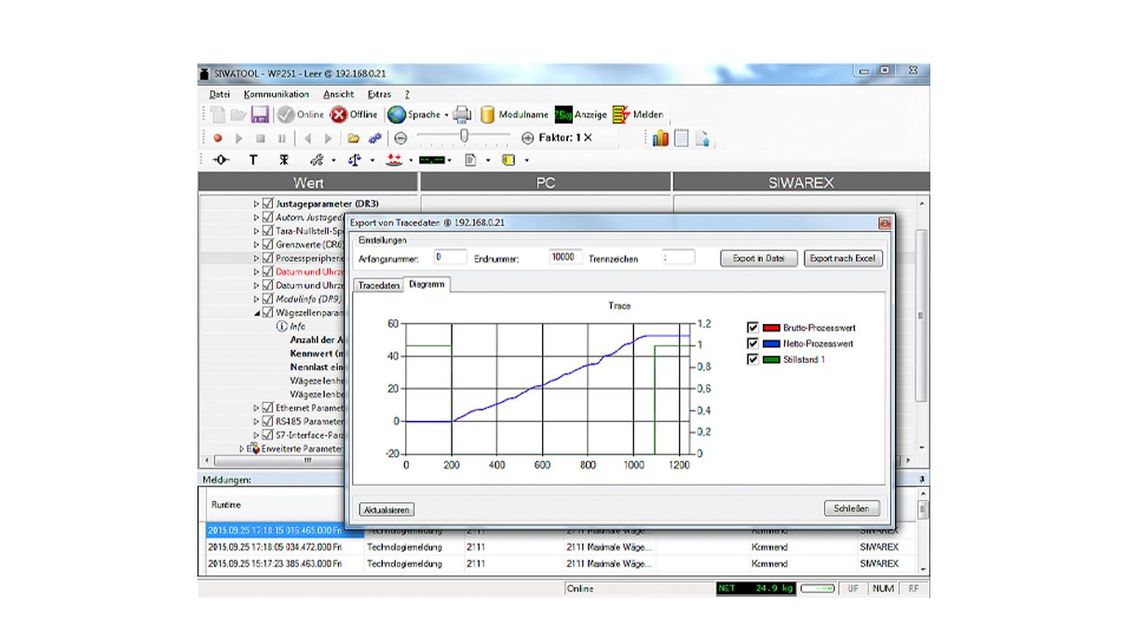The width and height of the screenshot is (1125, 635).
Task: Toggle checkbox for Ethernet Parameter row
Action: [x=268, y=408]
